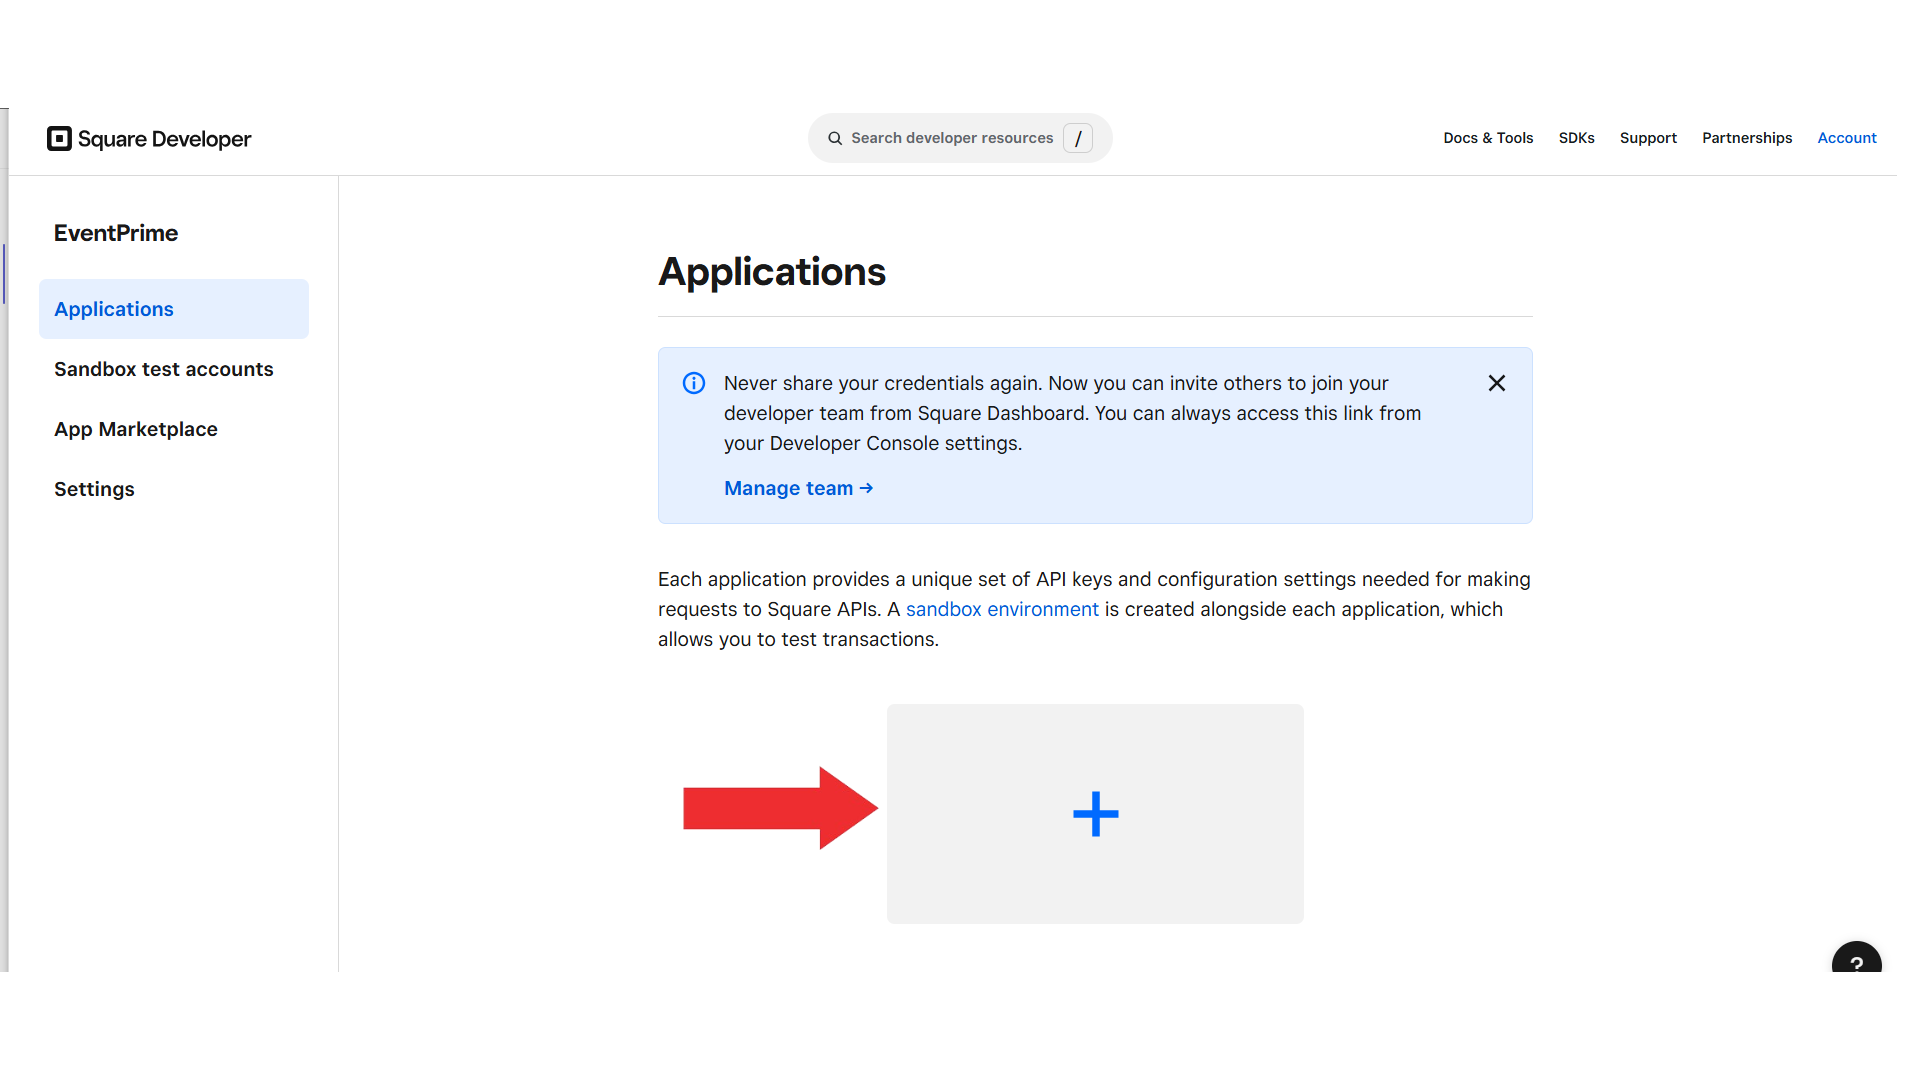This screenshot has width=1920, height=1080.
Task: Click the Manage team arrow link
Action: pos(798,488)
